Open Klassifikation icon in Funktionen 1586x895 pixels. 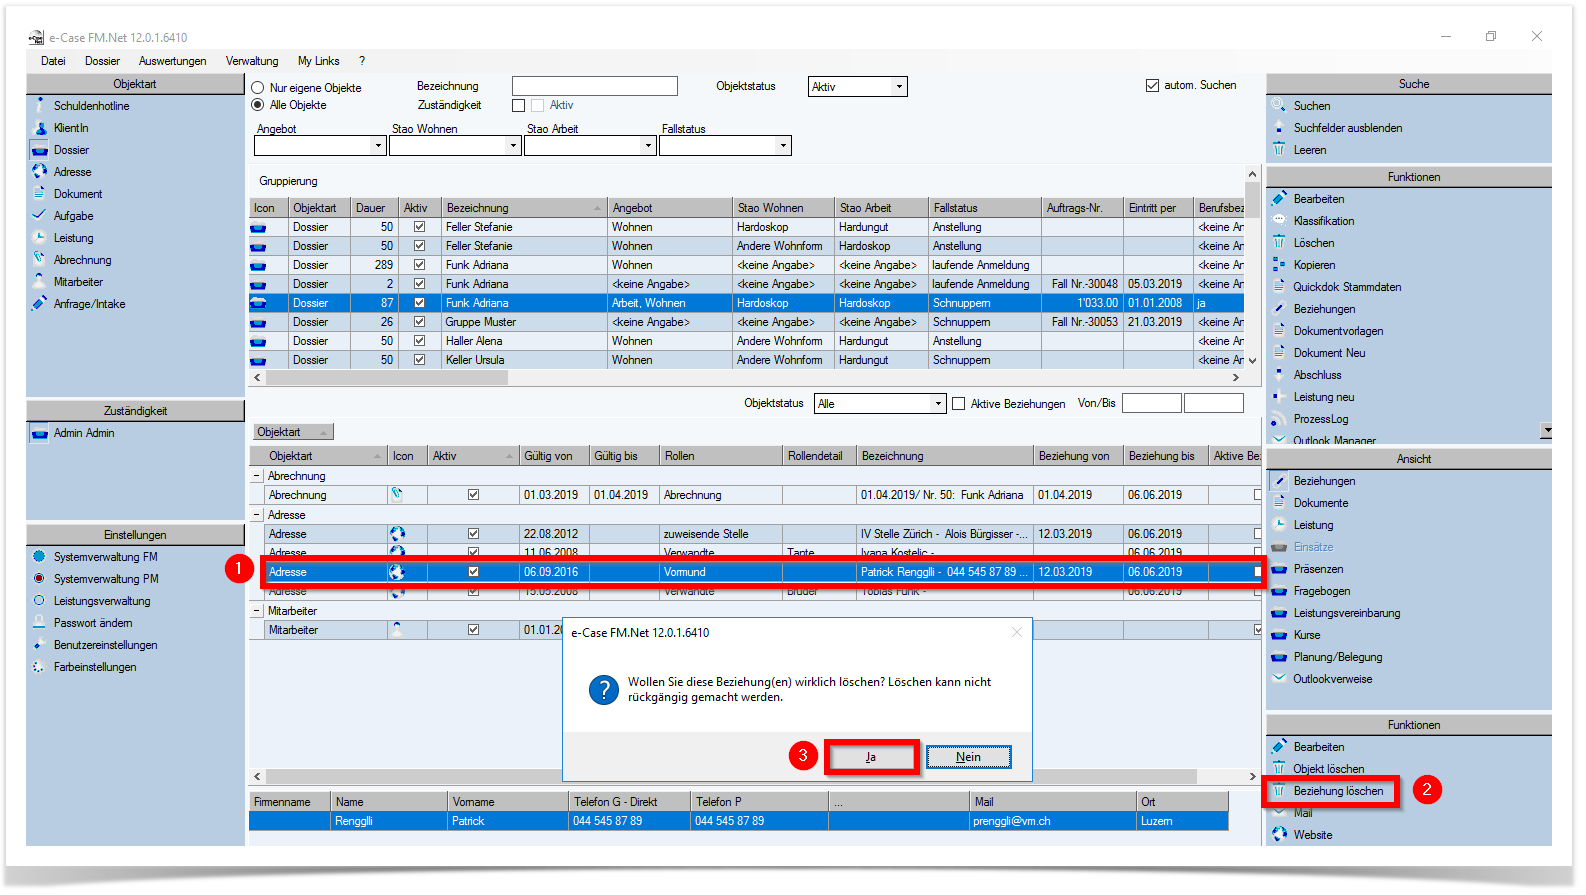[1279, 221]
